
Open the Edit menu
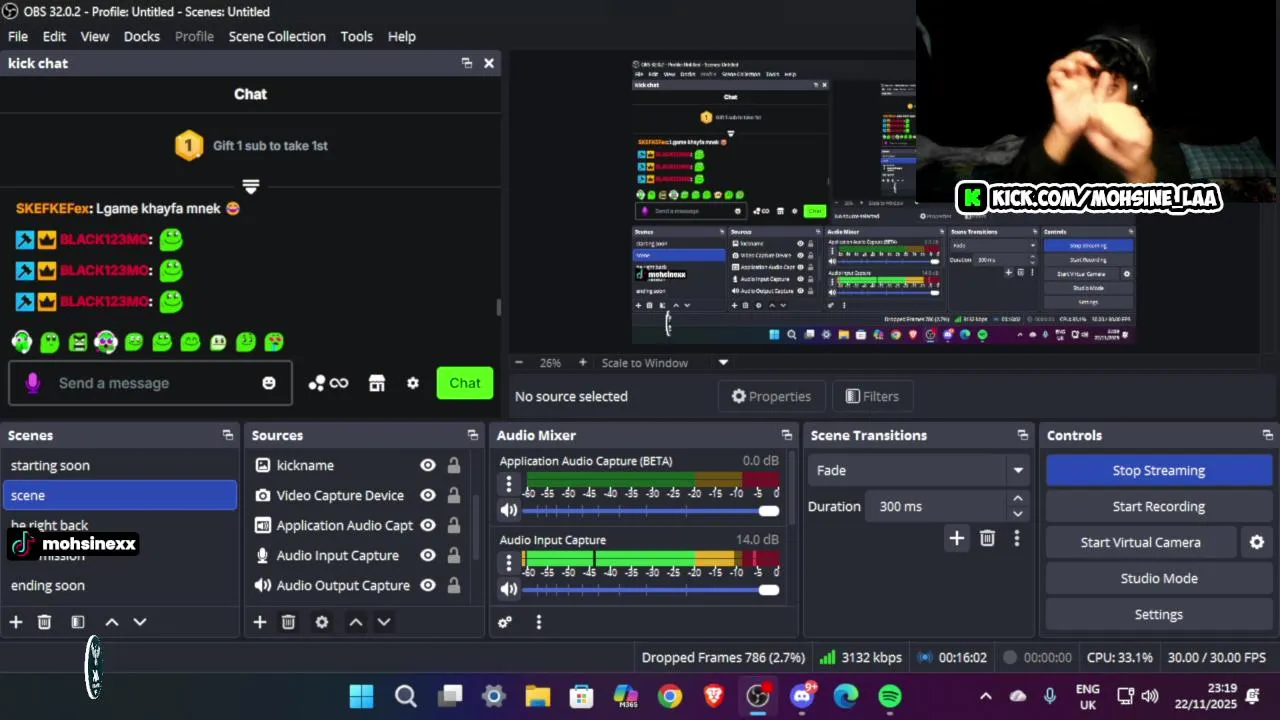(54, 36)
